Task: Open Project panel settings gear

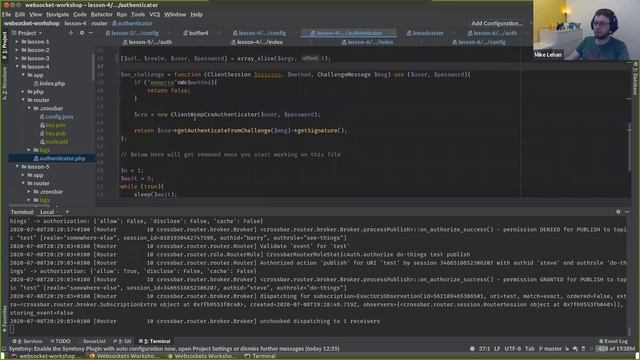Action: coord(82,33)
